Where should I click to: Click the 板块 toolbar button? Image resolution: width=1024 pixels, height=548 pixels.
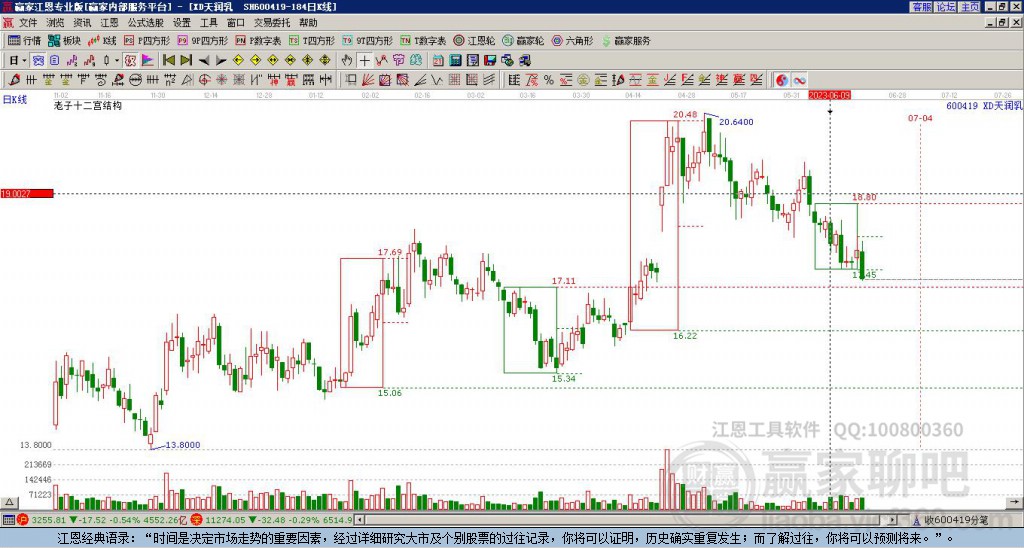coord(64,40)
